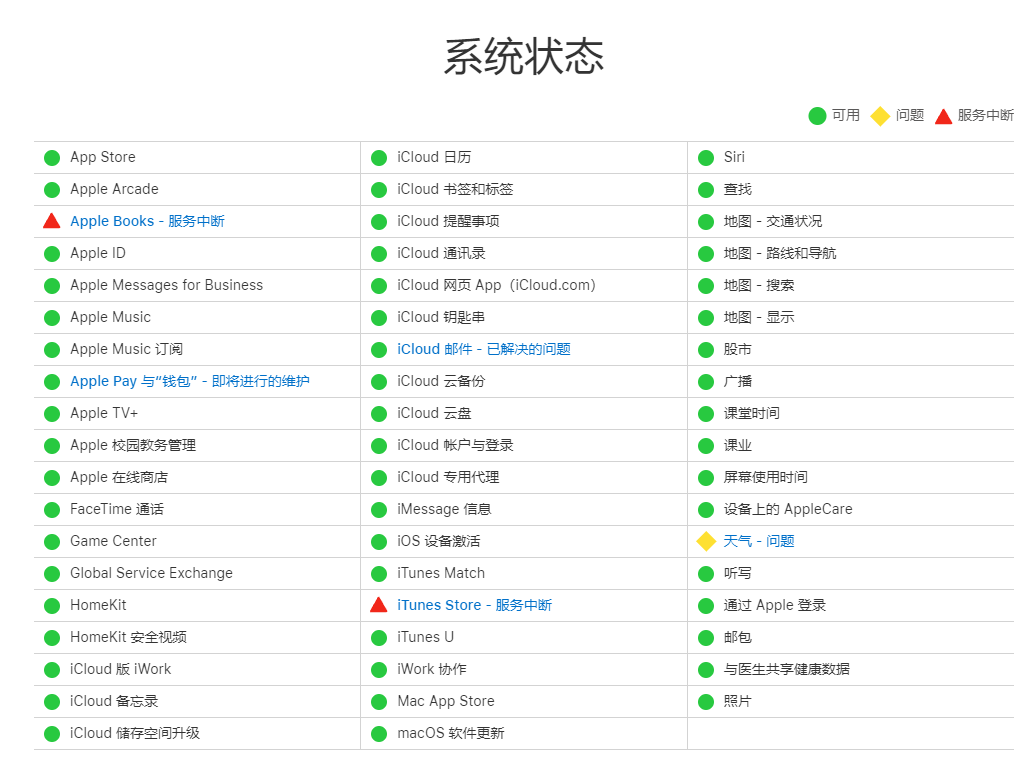Click the green status dot beside FaceTime 通话
Screen dimensions: 1034x761
point(51,509)
